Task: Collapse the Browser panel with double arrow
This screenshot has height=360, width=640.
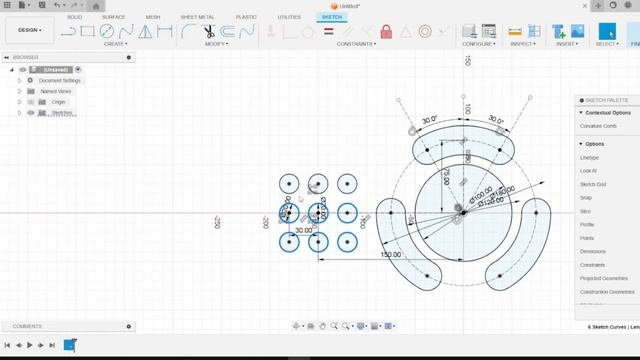Action: [x=6, y=58]
